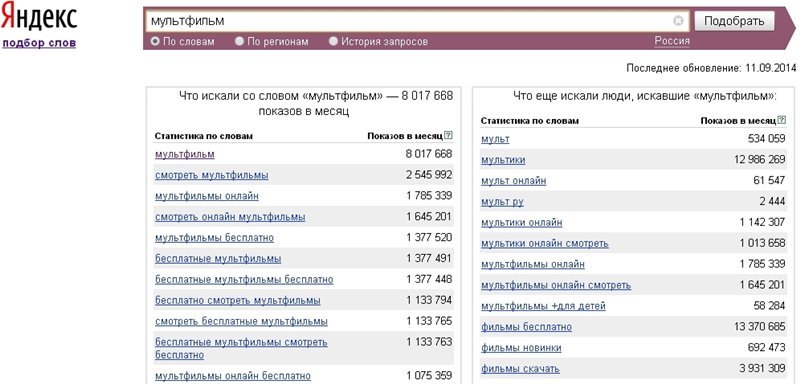800x384 pixels.
Task: Clear the search field with the X icon
Action: coord(678,21)
